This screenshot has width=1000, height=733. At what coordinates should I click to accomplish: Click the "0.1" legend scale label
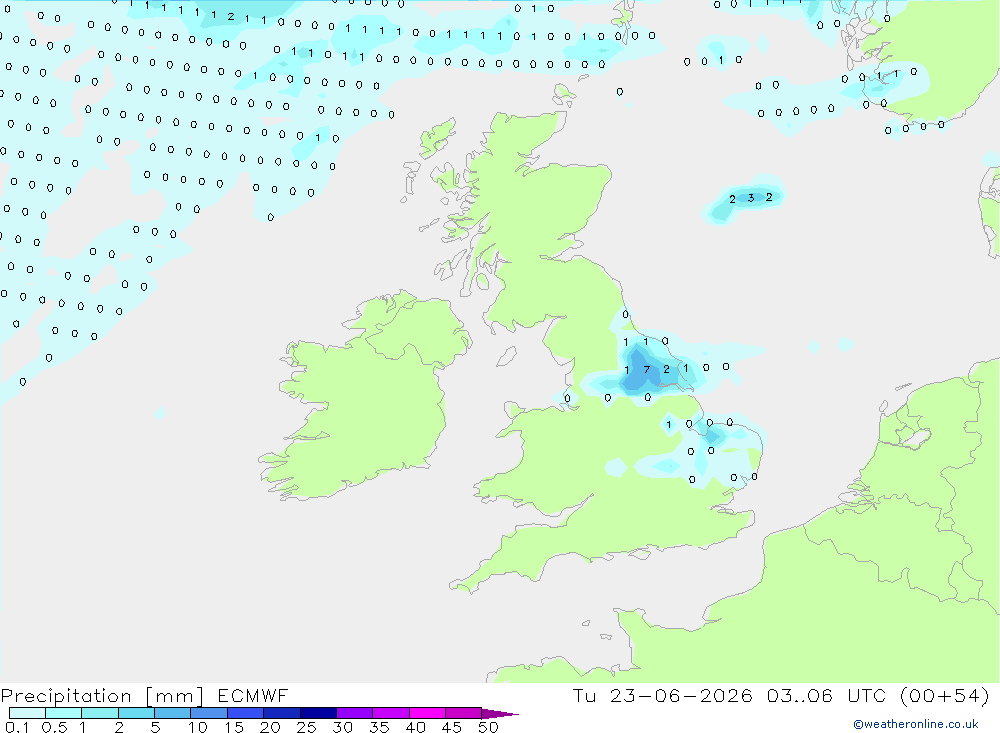17,727
